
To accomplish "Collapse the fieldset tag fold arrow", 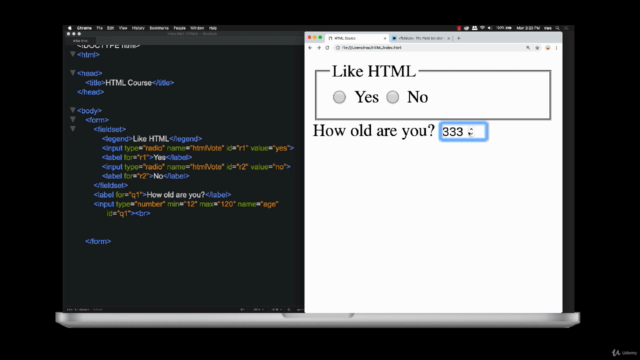I will tap(73, 129).
